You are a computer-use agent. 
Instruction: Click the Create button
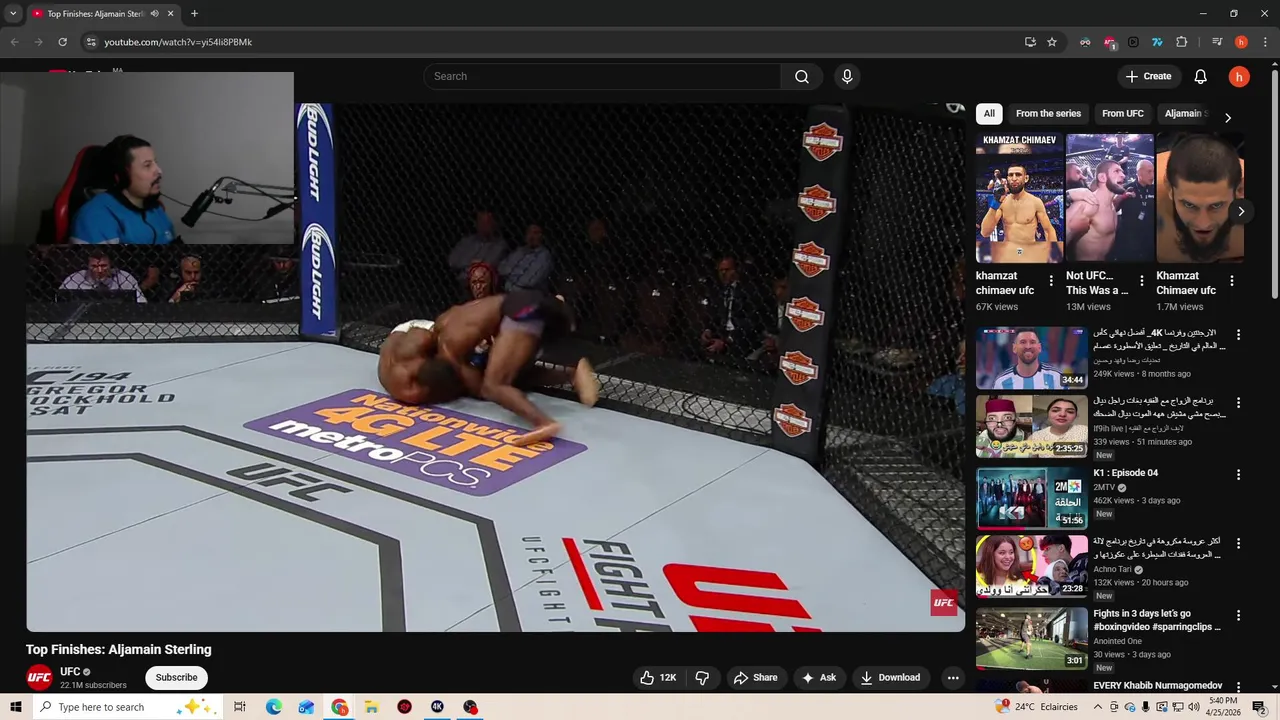coord(1148,77)
